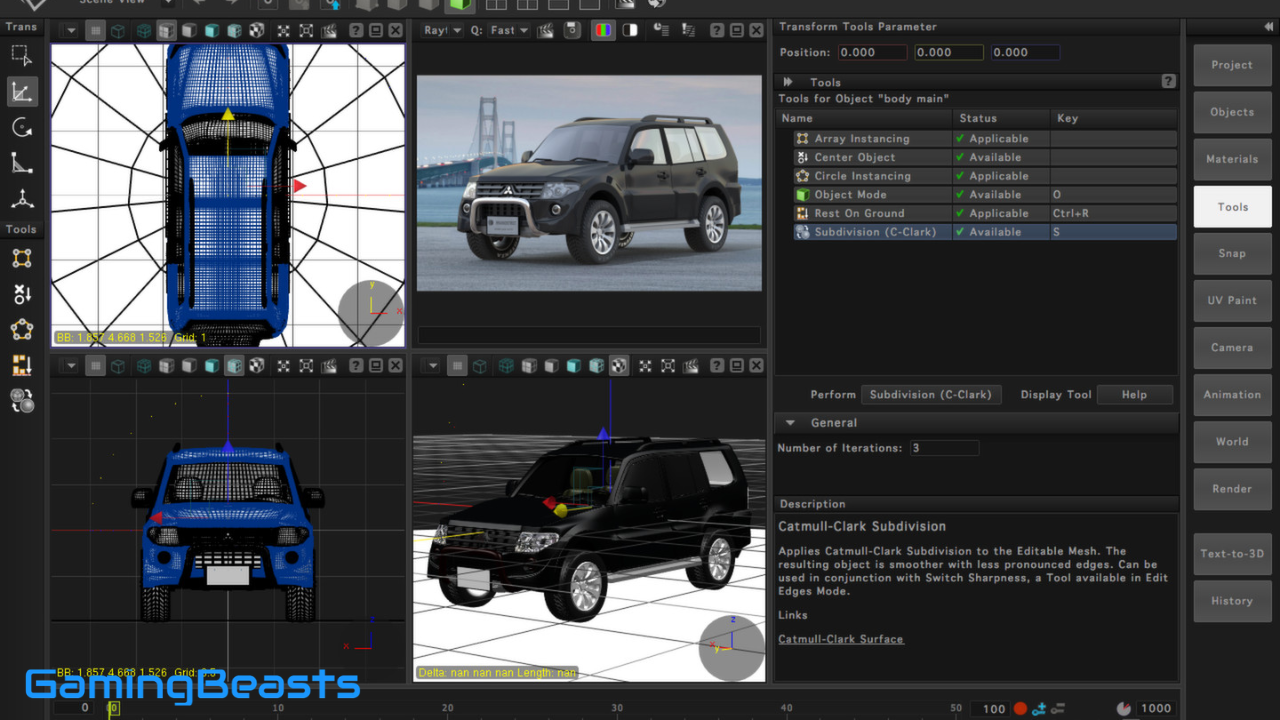The height and width of the screenshot is (720, 1280).
Task: Switch top-left viewport to checkered texture display
Action: coord(256,31)
